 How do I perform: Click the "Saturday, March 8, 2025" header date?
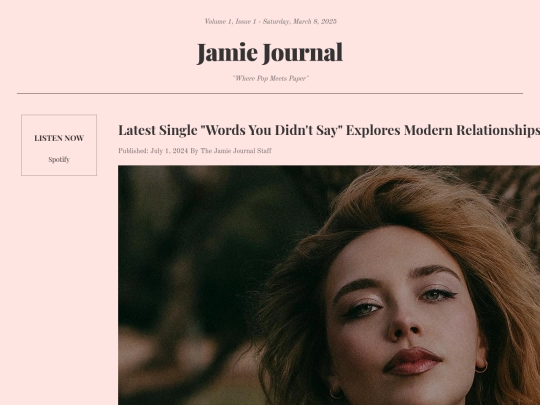click(x=300, y=21)
